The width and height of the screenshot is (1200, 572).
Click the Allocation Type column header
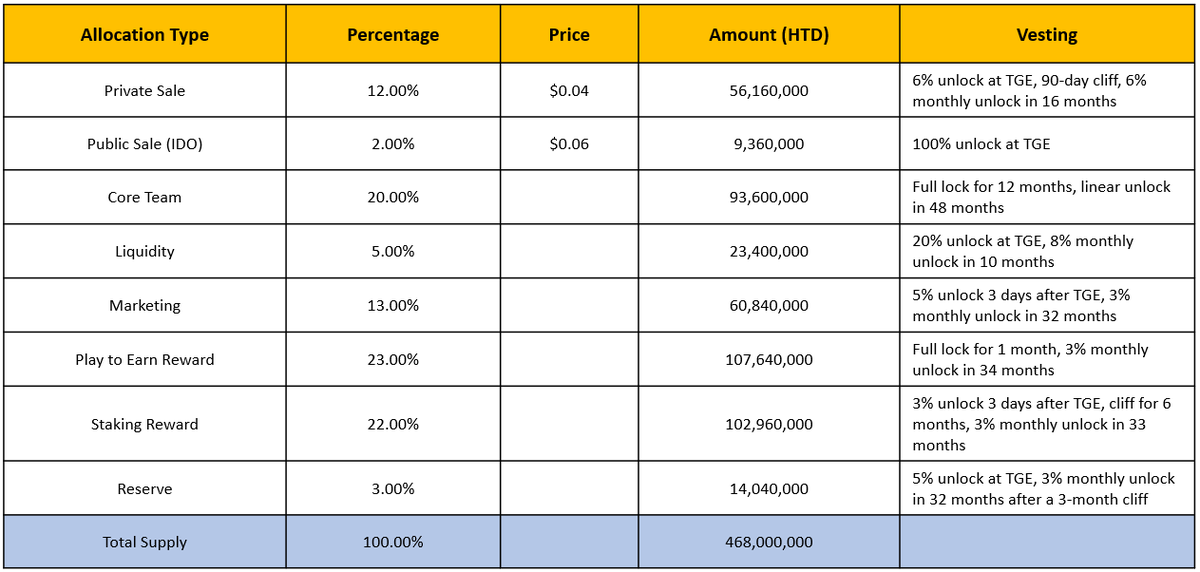[144, 35]
